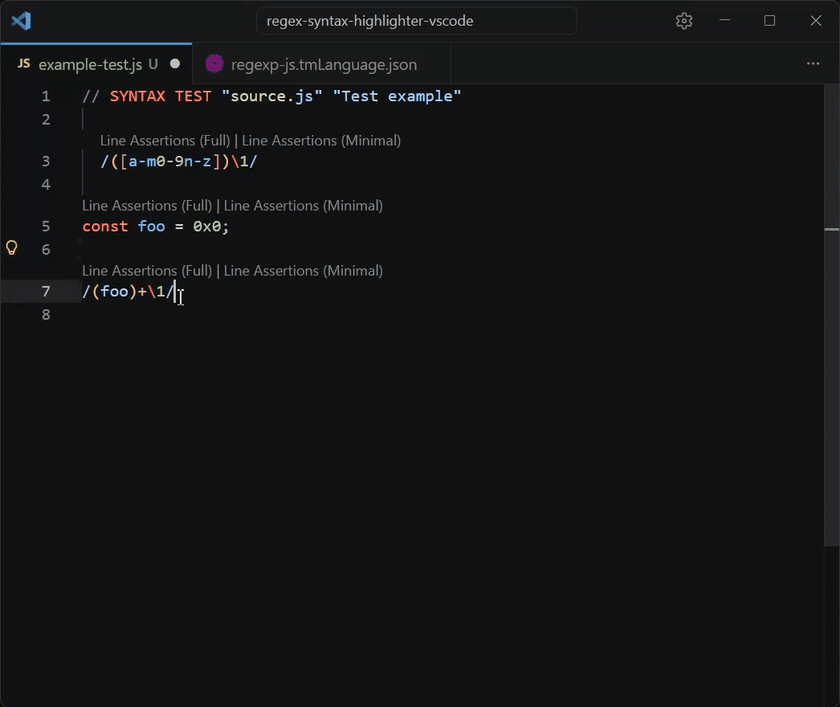This screenshot has height=707, width=840.
Task: Click the SYNTAX keyword on line 1
Action: [x=138, y=96]
